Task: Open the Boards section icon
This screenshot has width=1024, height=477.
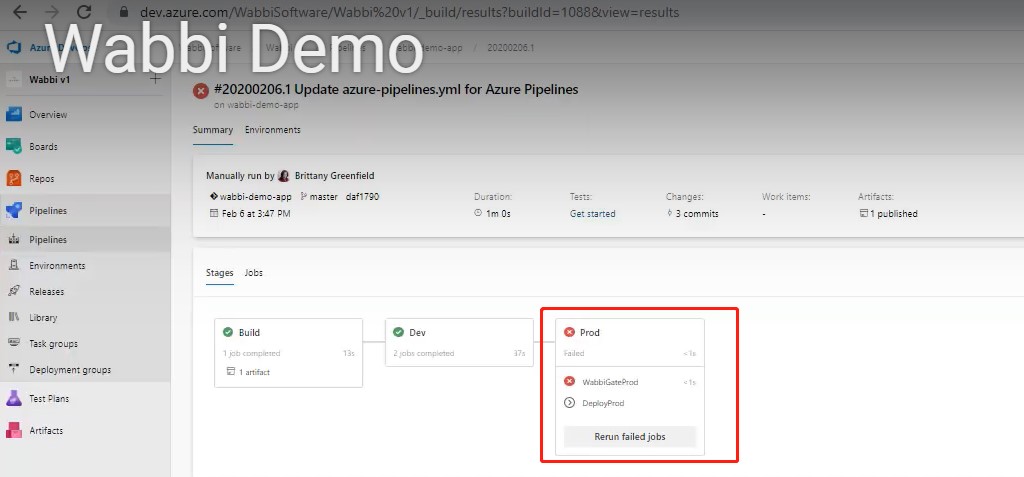Action: coord(14,147)
